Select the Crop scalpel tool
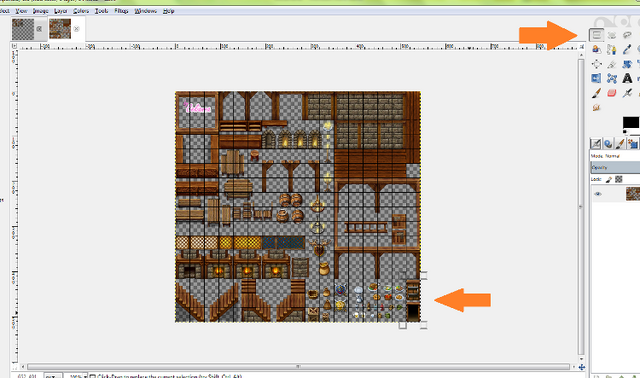The image size is (640, 378). (611, 64)
